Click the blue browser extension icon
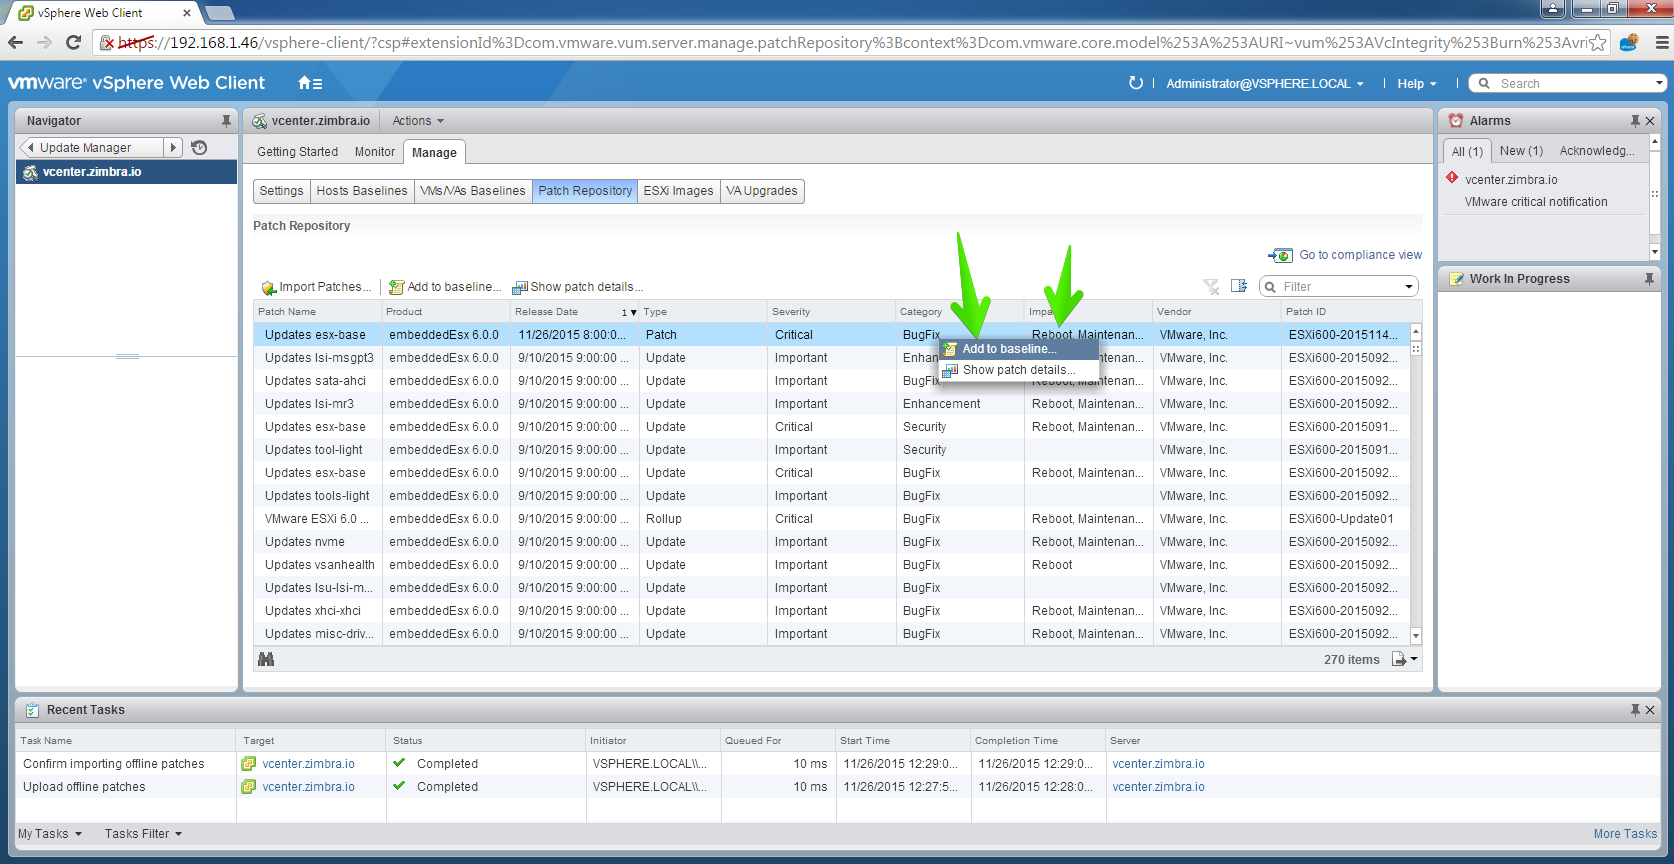1674x864 pixels. click(1629, 42)
